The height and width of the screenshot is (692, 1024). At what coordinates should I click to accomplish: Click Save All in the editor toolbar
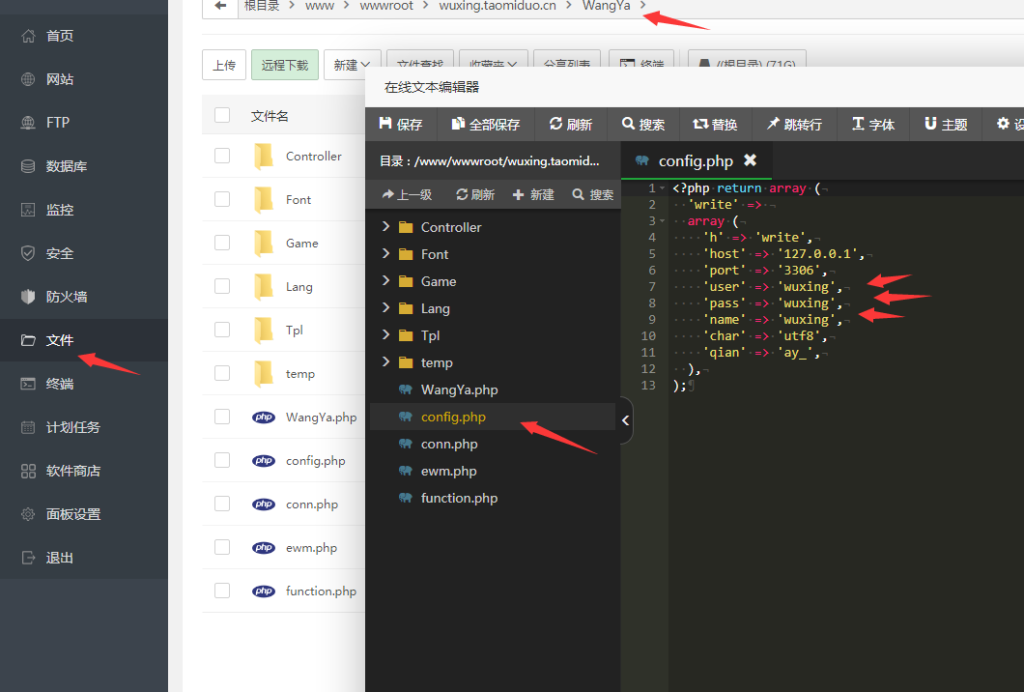tap(485, 124)
